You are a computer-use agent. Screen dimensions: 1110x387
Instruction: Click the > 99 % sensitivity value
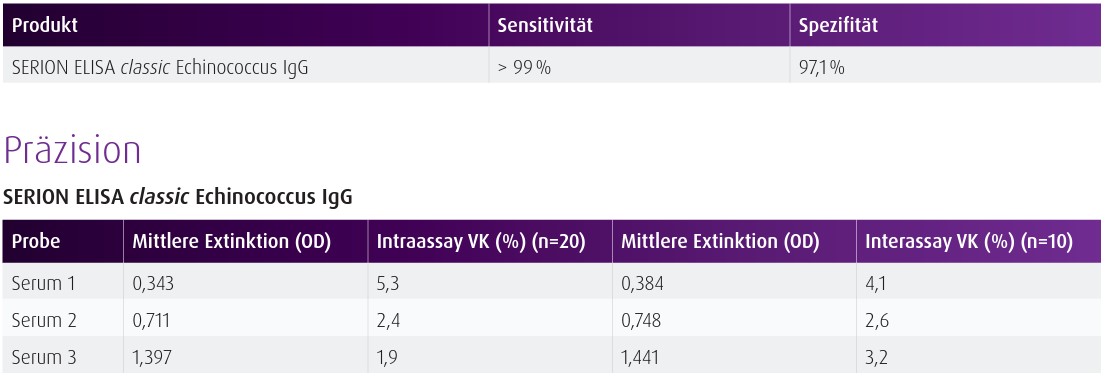(524, 69)
